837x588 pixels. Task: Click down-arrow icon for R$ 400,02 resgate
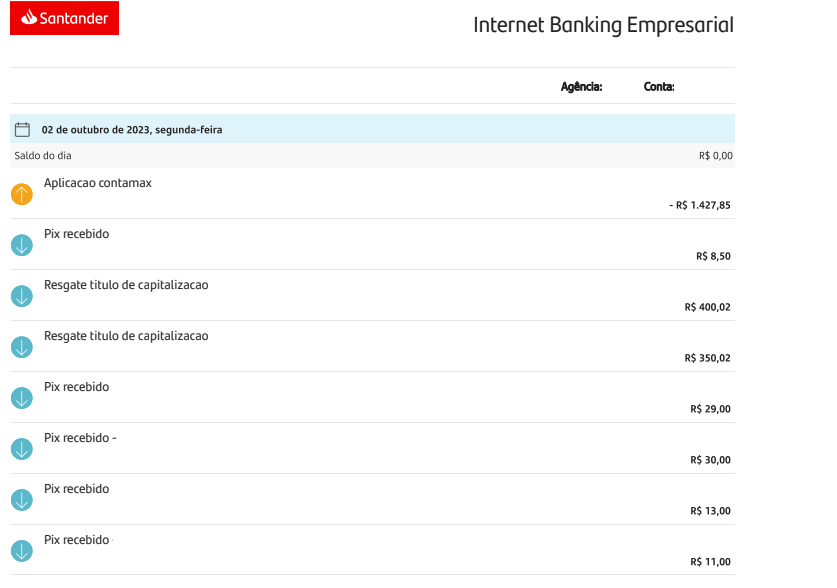[x=22, y=296]
